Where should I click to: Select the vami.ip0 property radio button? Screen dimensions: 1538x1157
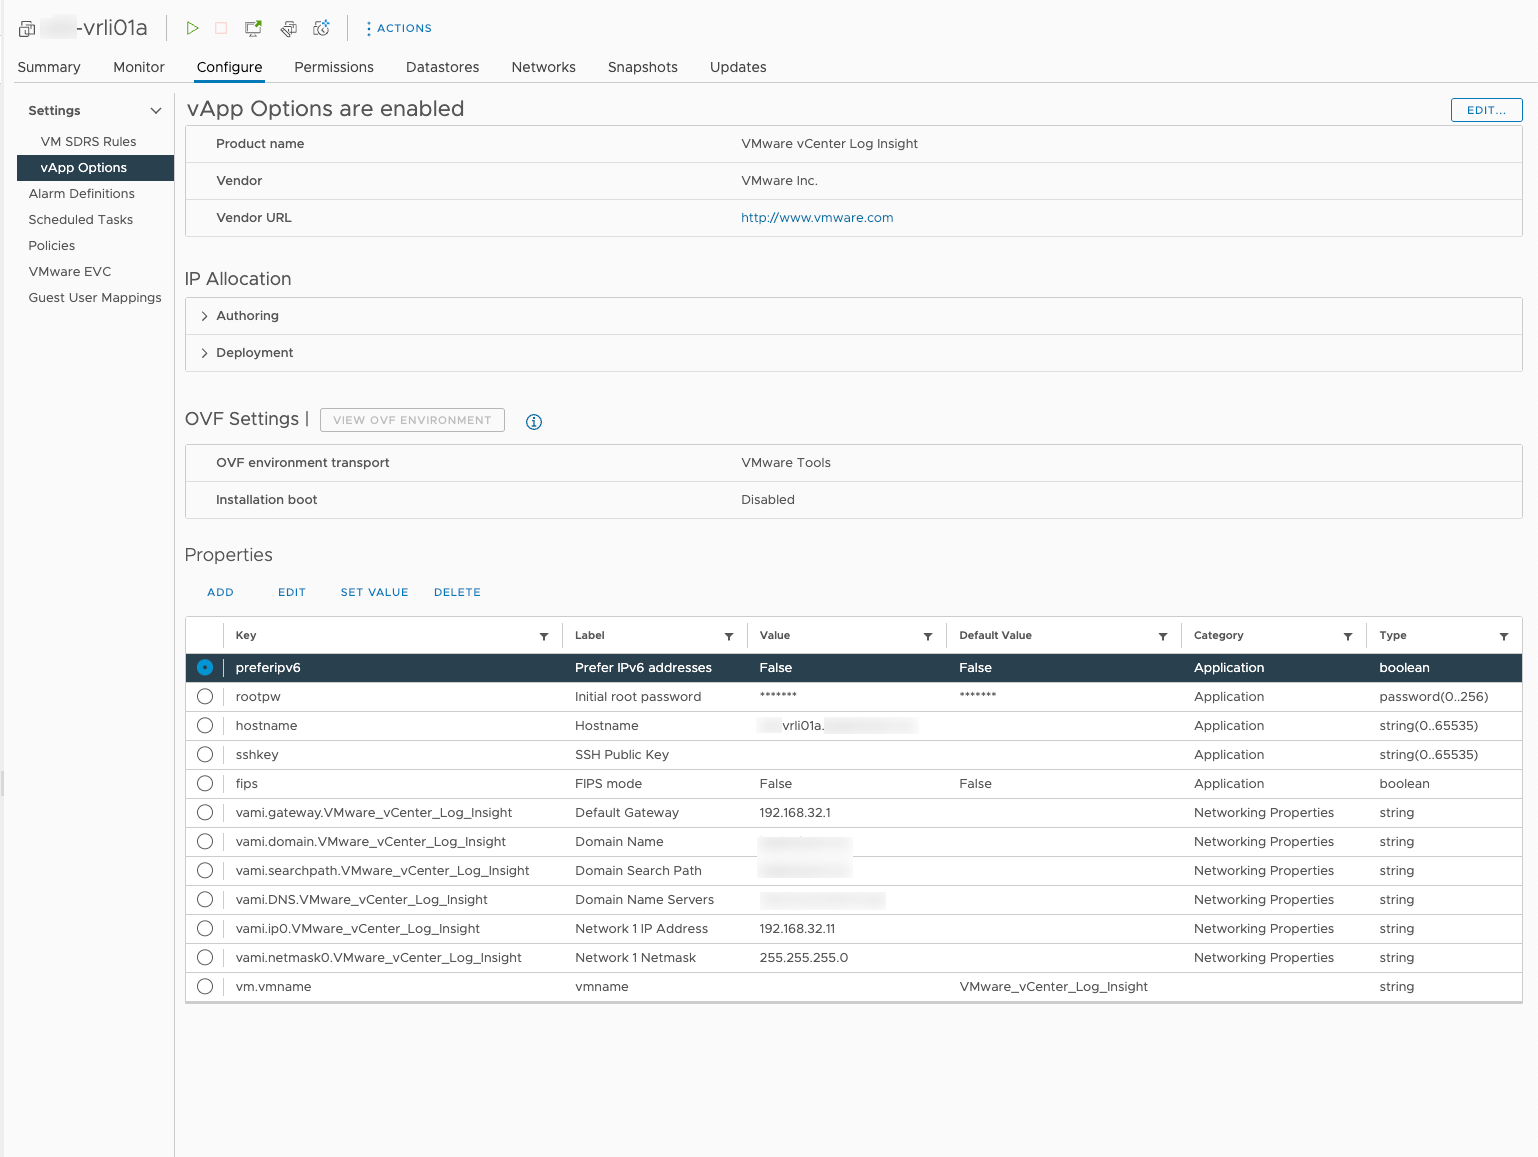click(205, 928)
